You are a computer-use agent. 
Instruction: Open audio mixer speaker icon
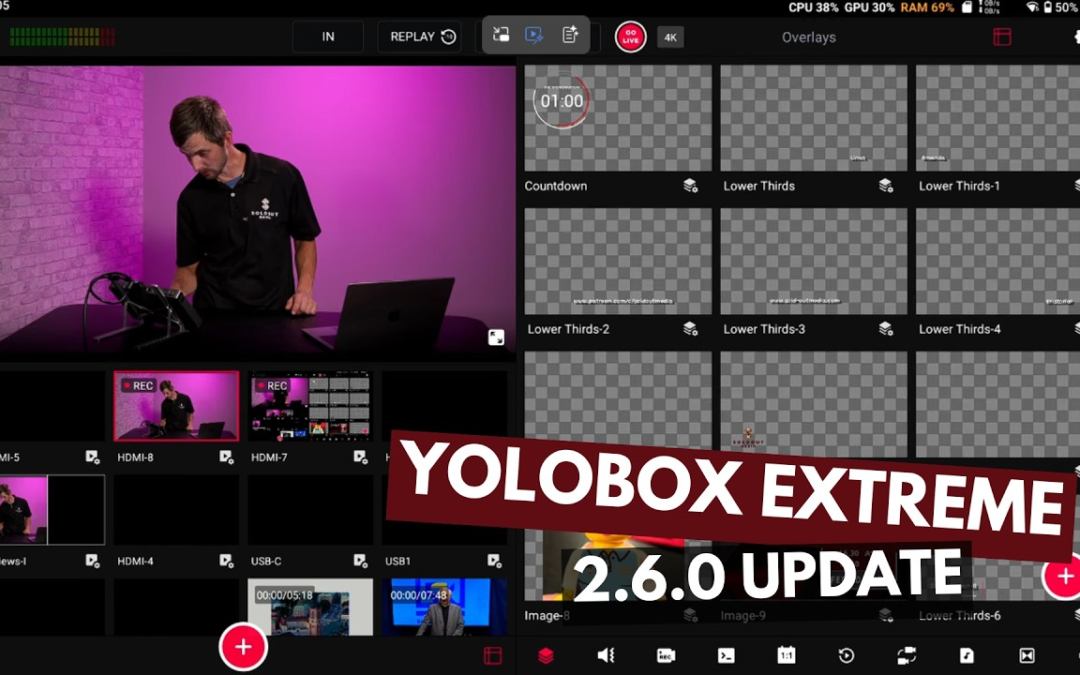point(606,656)
